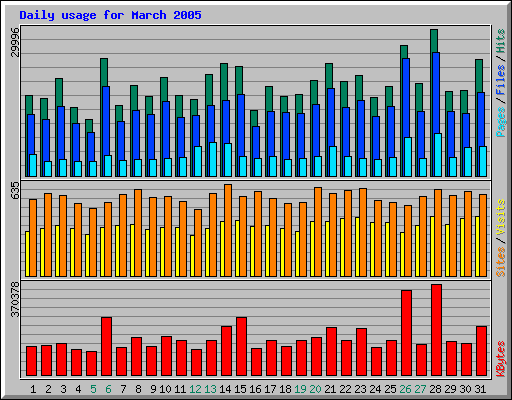Select green weekend day 12 label

195,389
